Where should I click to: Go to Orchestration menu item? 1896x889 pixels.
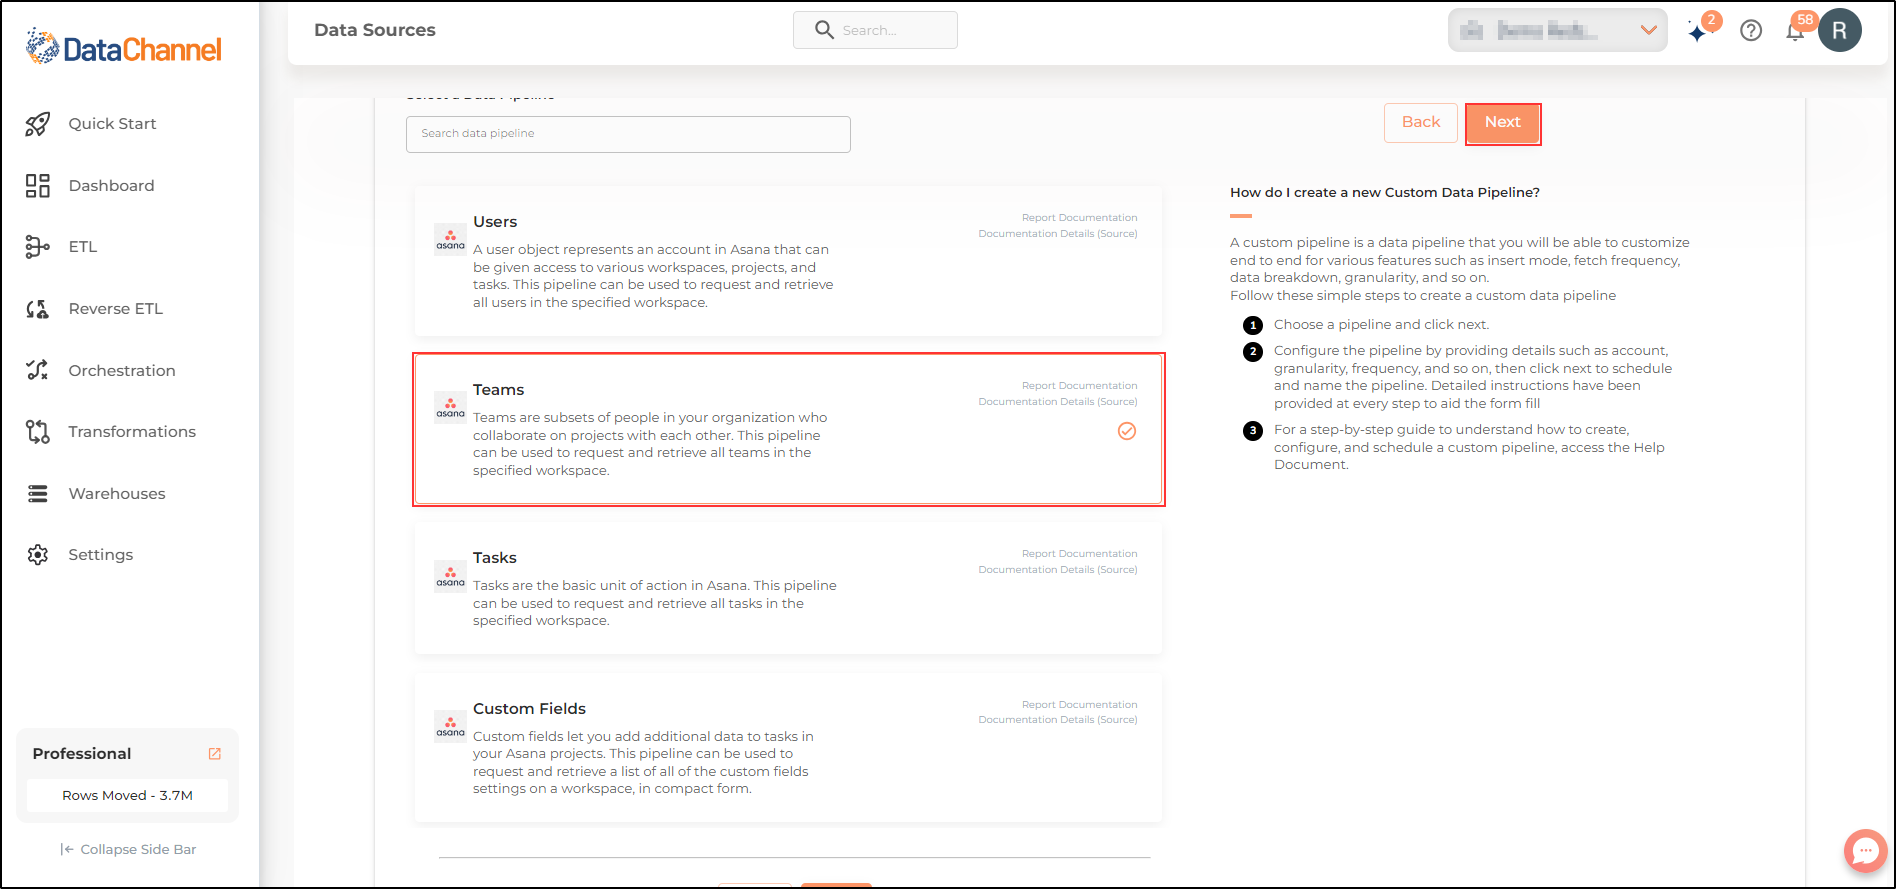tap(122, 371)
